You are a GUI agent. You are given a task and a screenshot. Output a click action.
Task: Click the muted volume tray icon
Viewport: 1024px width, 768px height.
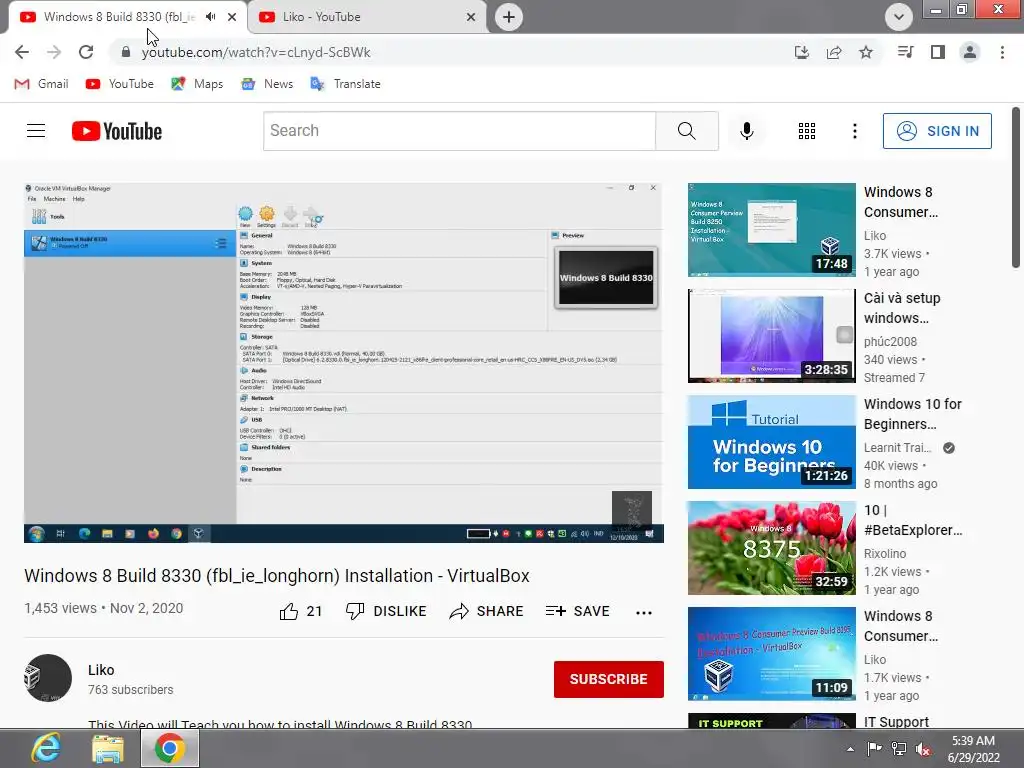(x=923, y=749)
